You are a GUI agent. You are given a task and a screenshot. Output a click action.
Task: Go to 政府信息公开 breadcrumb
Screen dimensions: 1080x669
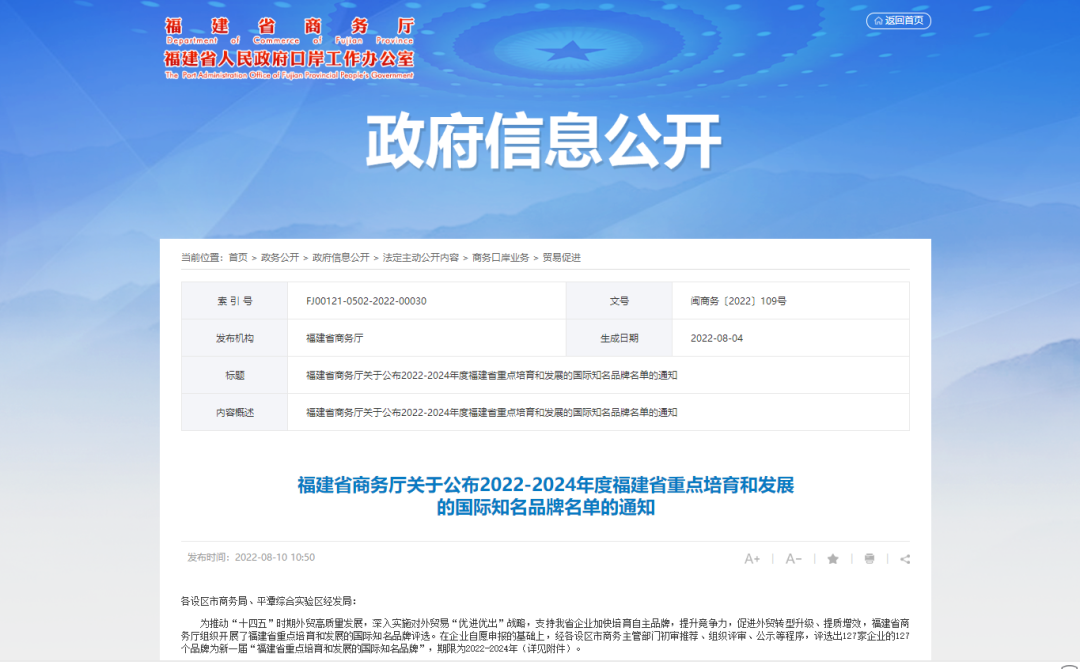point(341,258)
